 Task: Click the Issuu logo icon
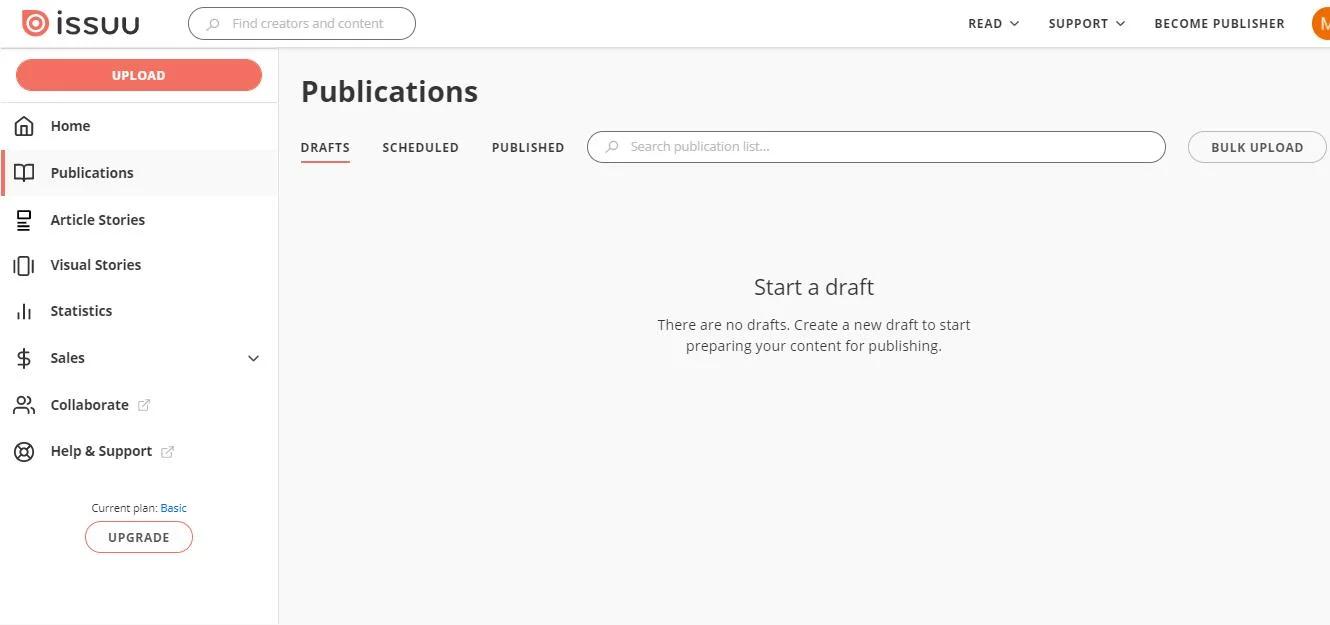click(x=35, y=23)
